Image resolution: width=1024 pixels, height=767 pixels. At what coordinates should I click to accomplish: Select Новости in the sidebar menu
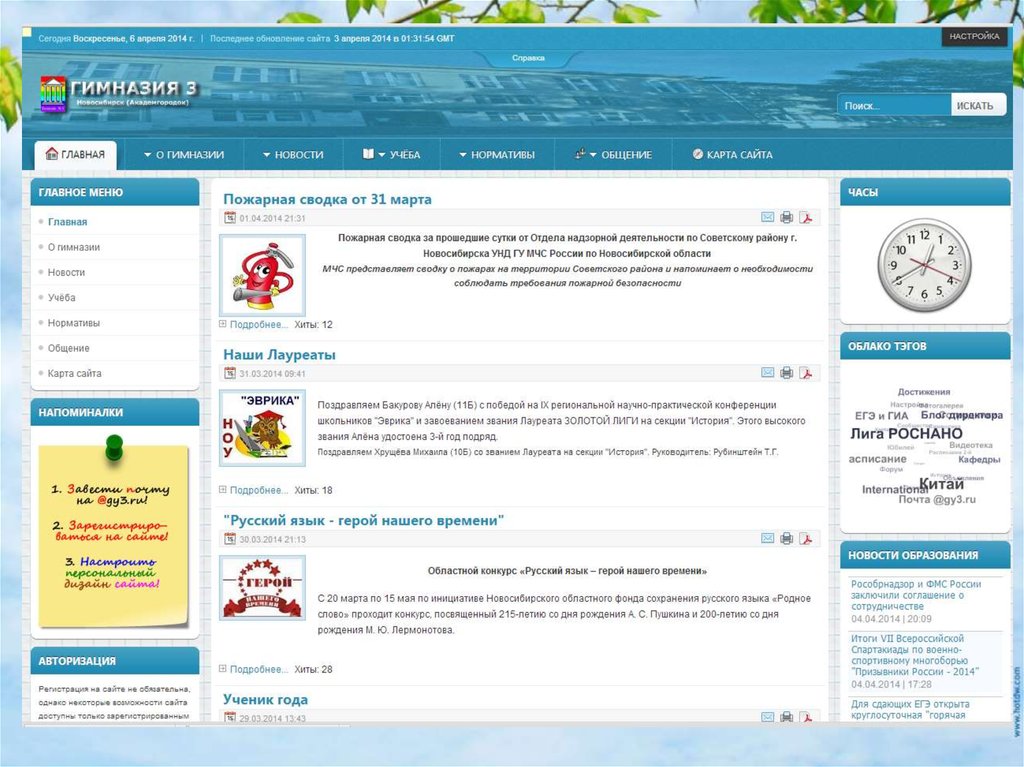[66, 272]
